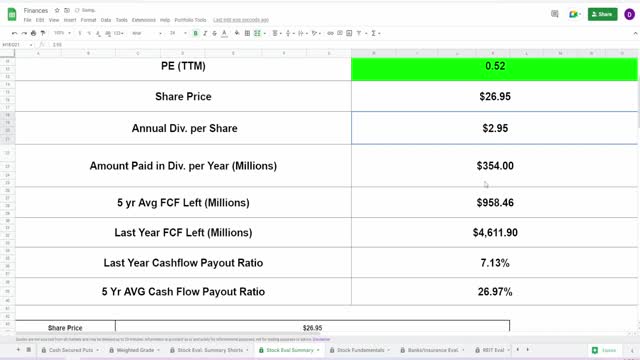Redo the last action
The image size is (640, 360).
[24, 33]
